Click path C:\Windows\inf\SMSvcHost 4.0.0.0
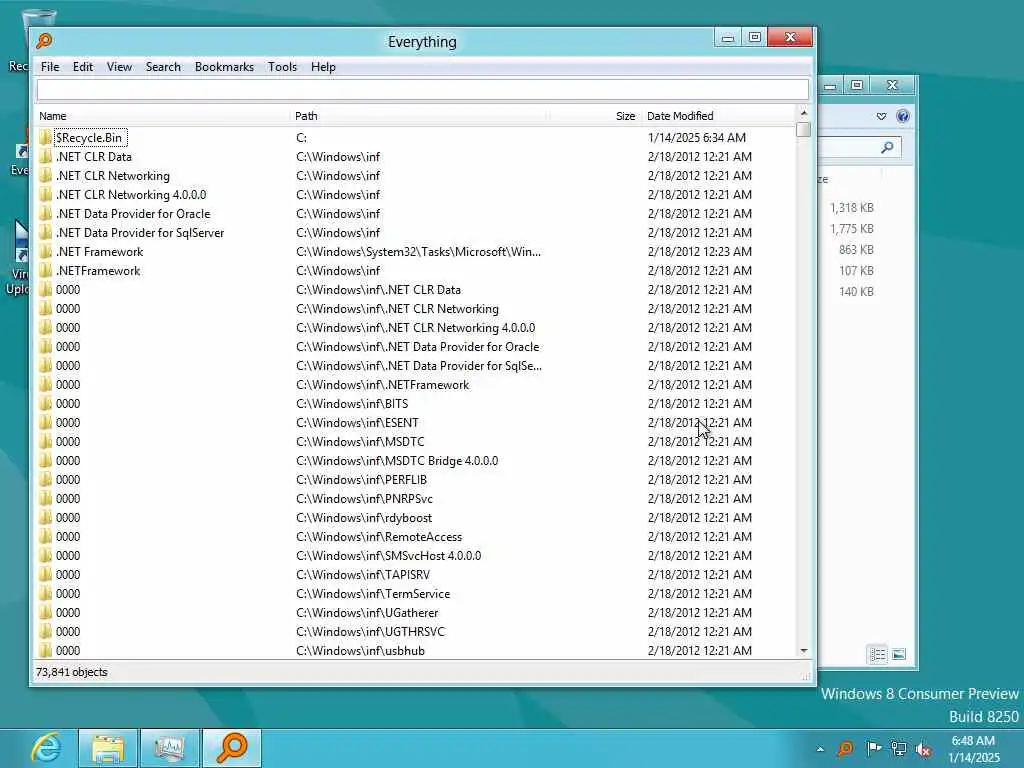Image resolution: width=1024 pixels, height=768 pixels. [388, 556]
